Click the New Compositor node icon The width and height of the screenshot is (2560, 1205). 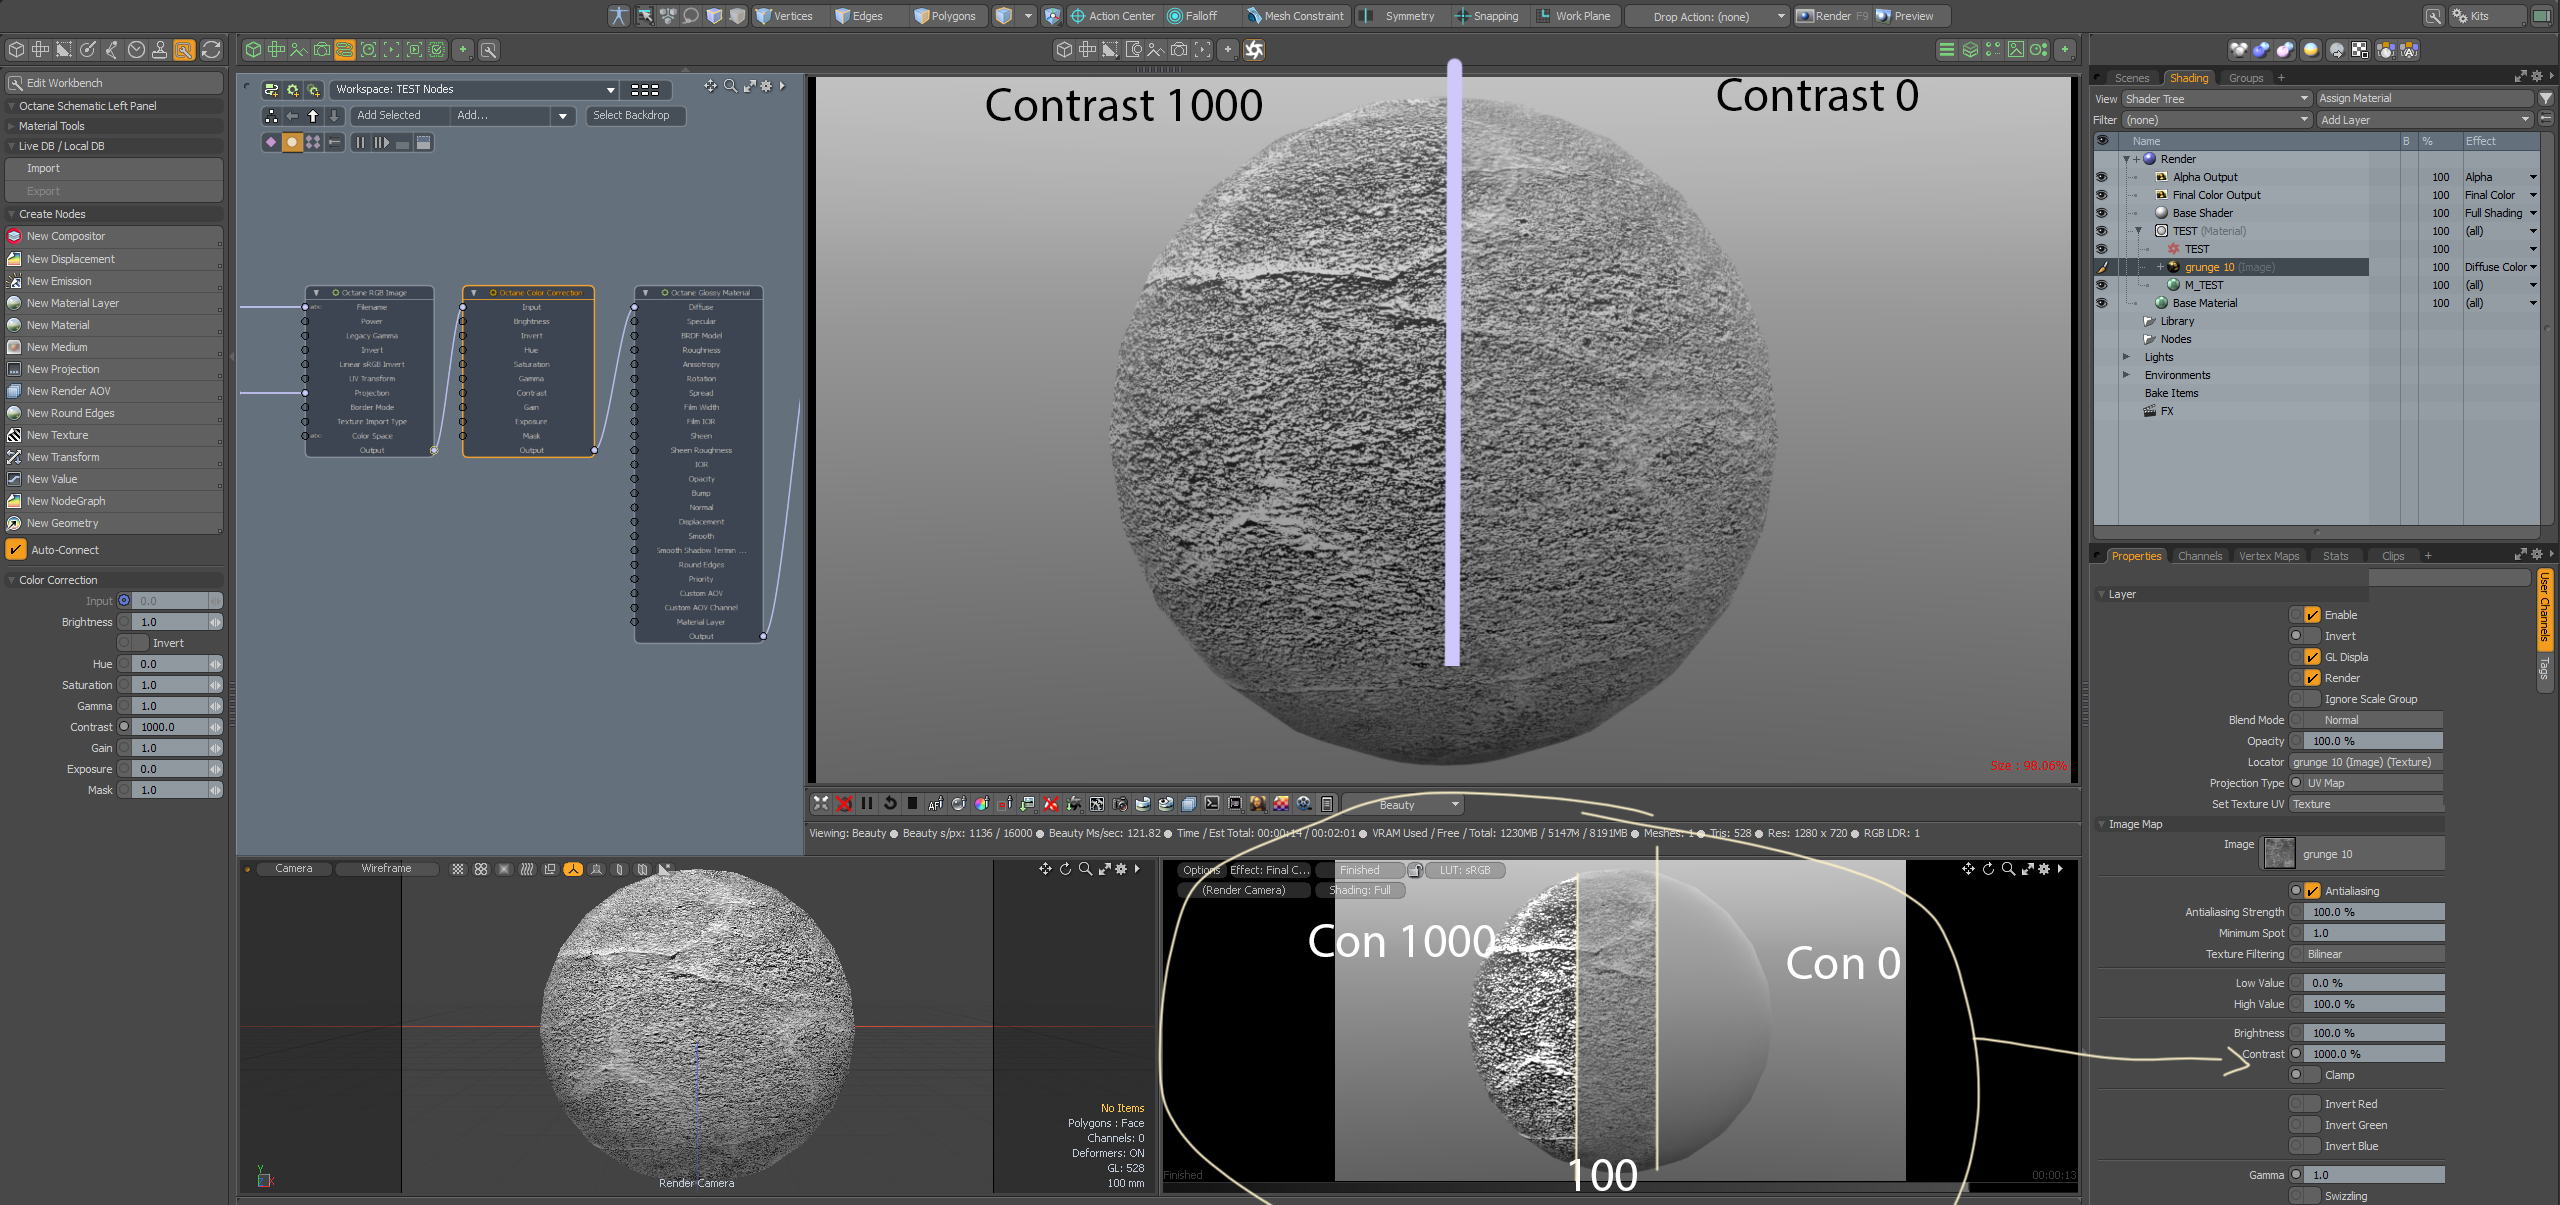click(x=14, y=237)
